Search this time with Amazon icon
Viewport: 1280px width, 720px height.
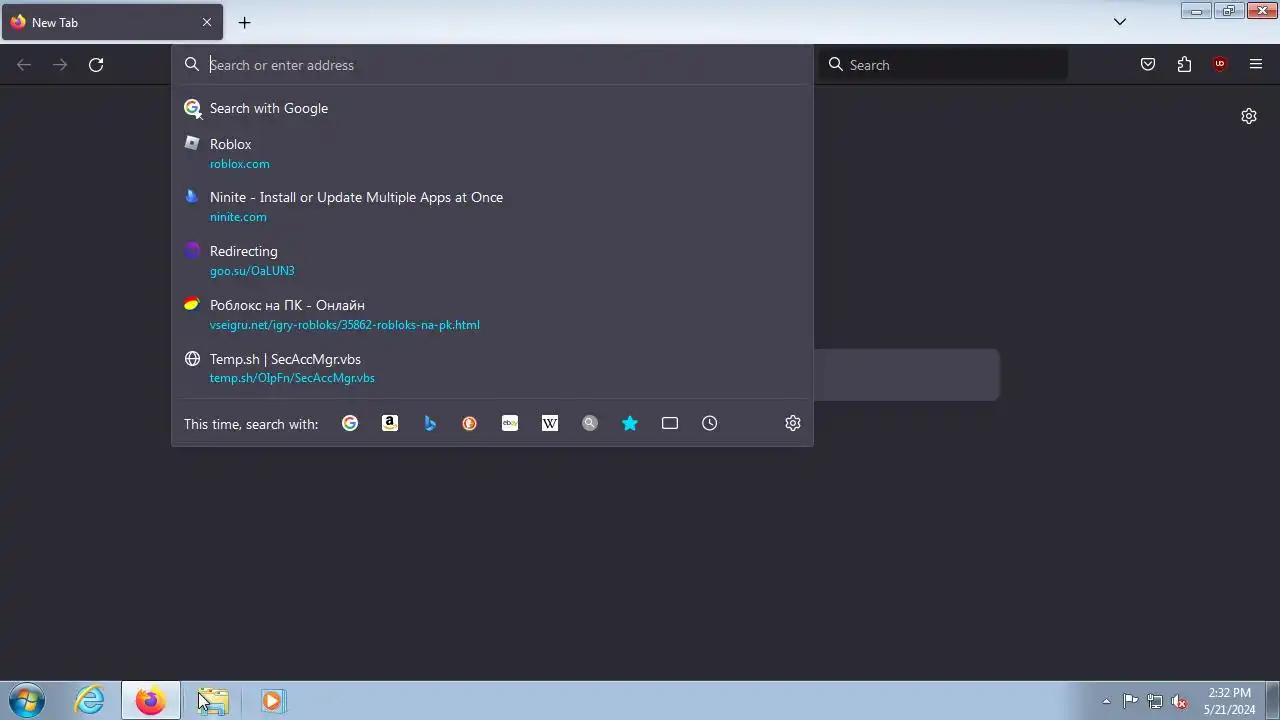(390, 423)
